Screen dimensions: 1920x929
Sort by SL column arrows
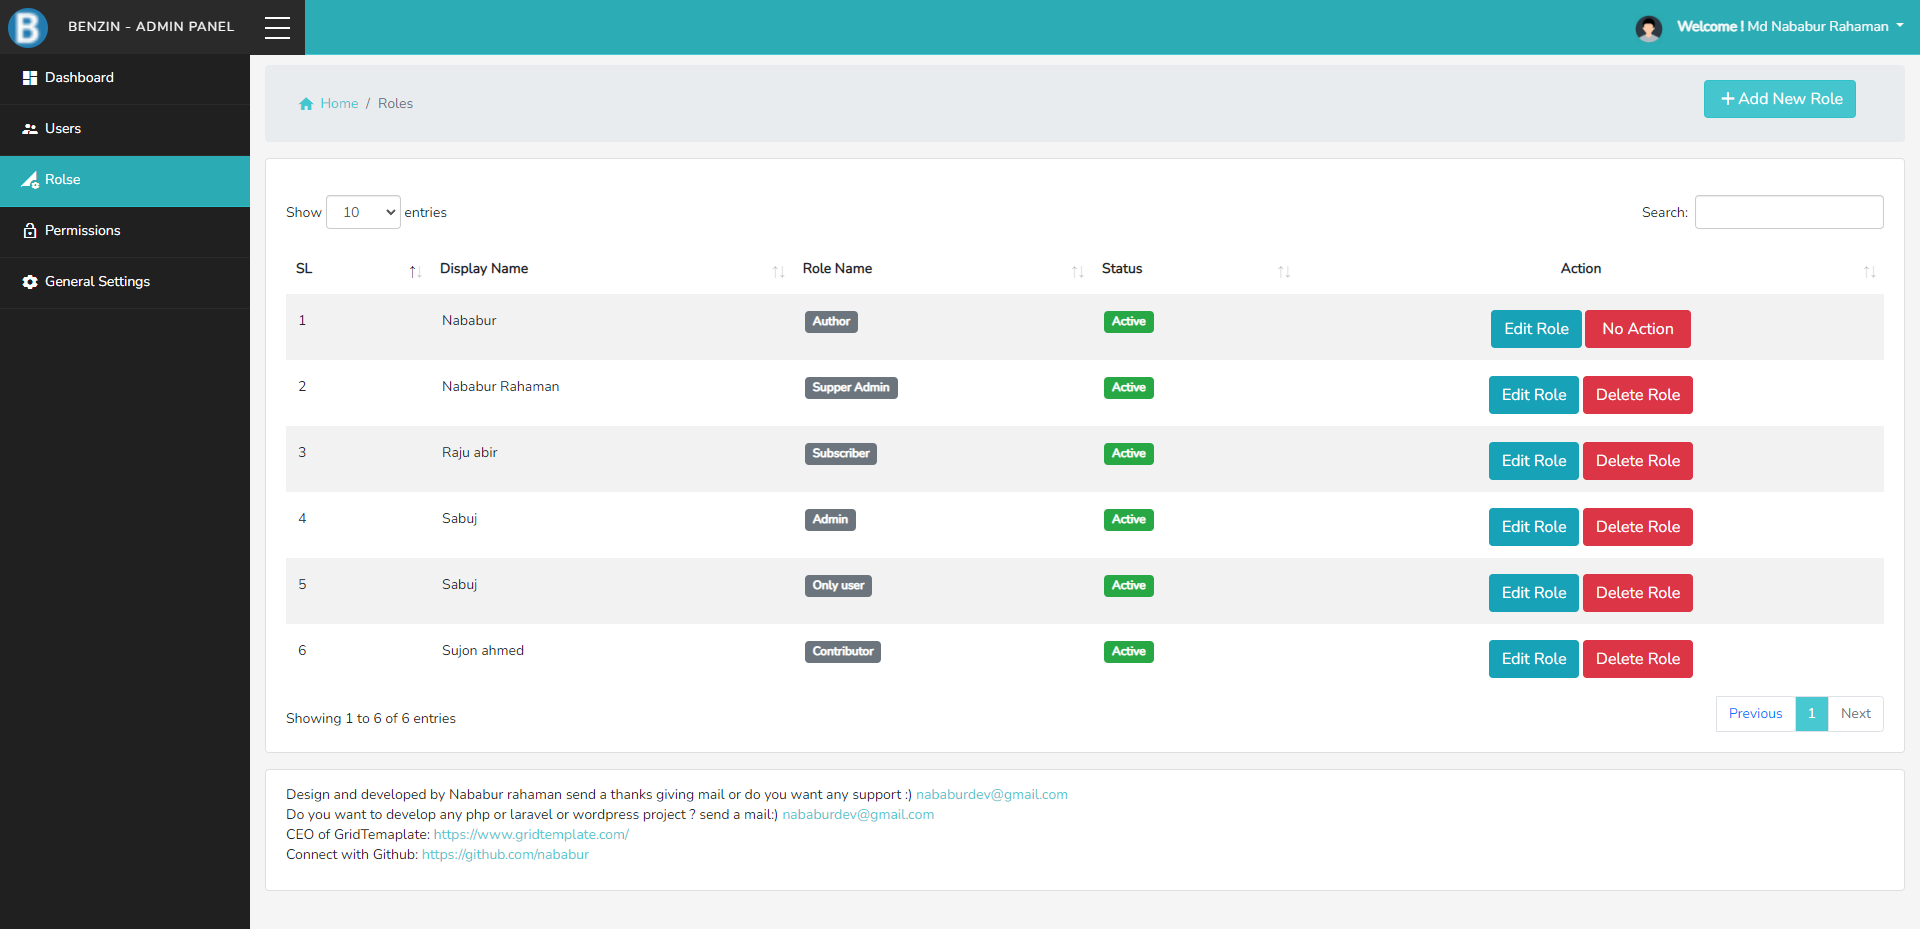pyautogui.click(x=415, y=272)
